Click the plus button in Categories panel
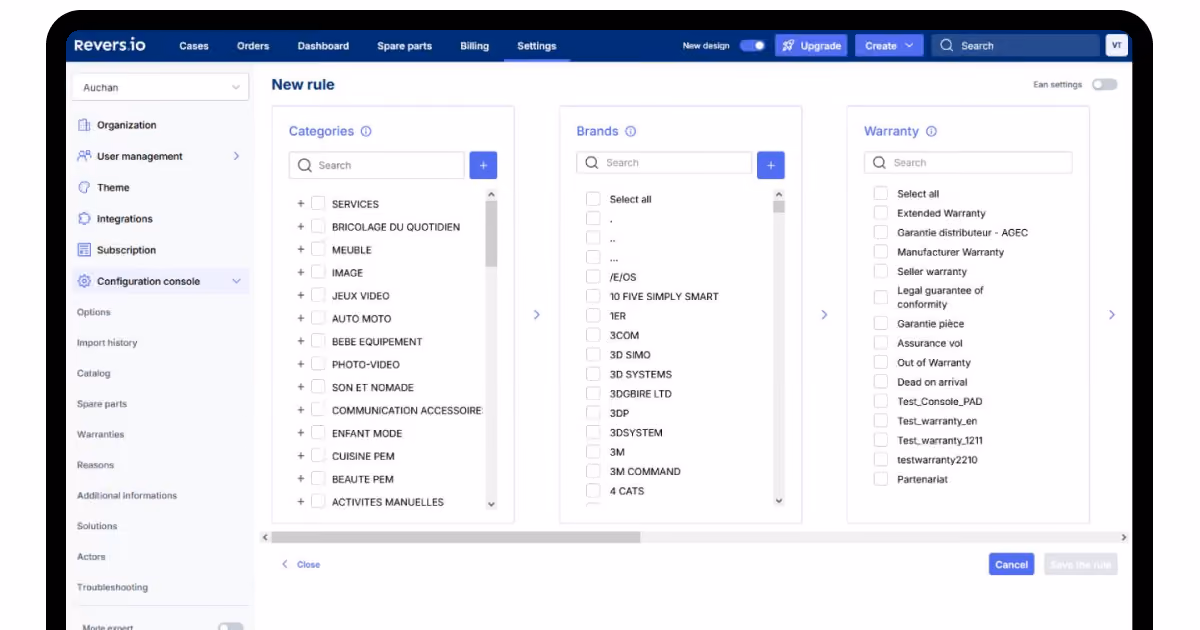This screenshot has width=1200, height=630. [483, 165]
